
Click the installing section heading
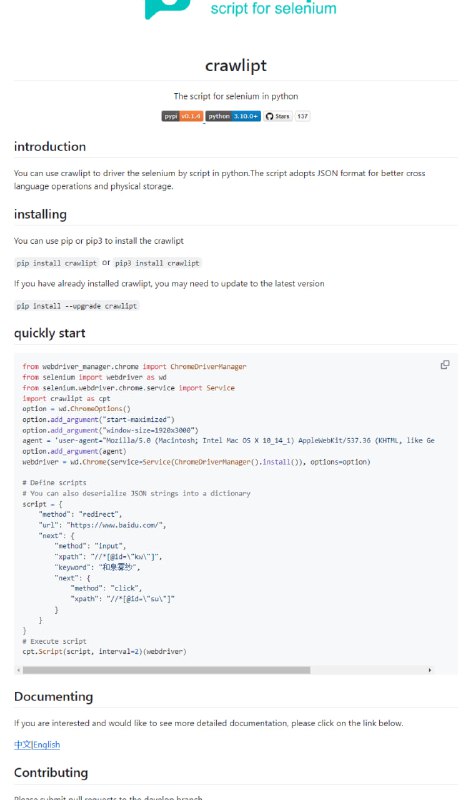40,214
